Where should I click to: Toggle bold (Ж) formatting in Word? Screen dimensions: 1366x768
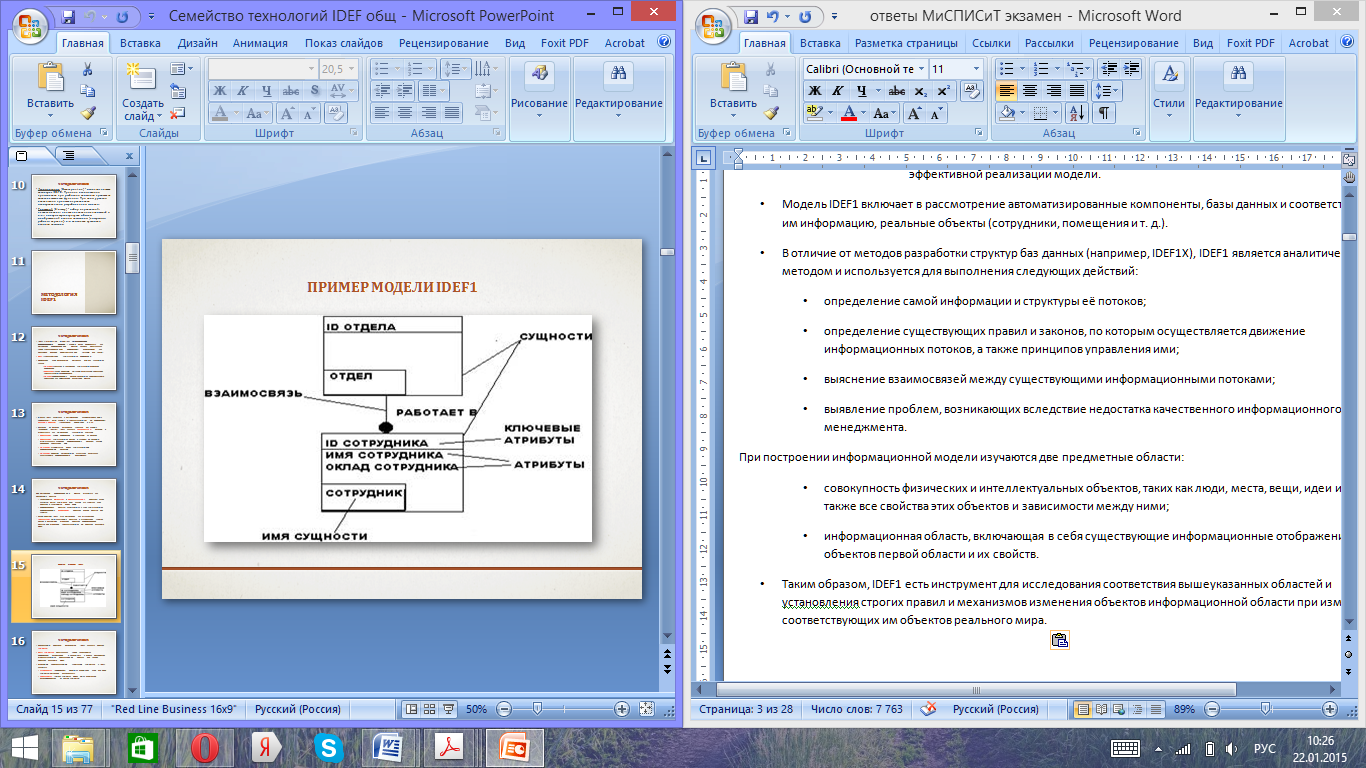(x=814, y=91)
